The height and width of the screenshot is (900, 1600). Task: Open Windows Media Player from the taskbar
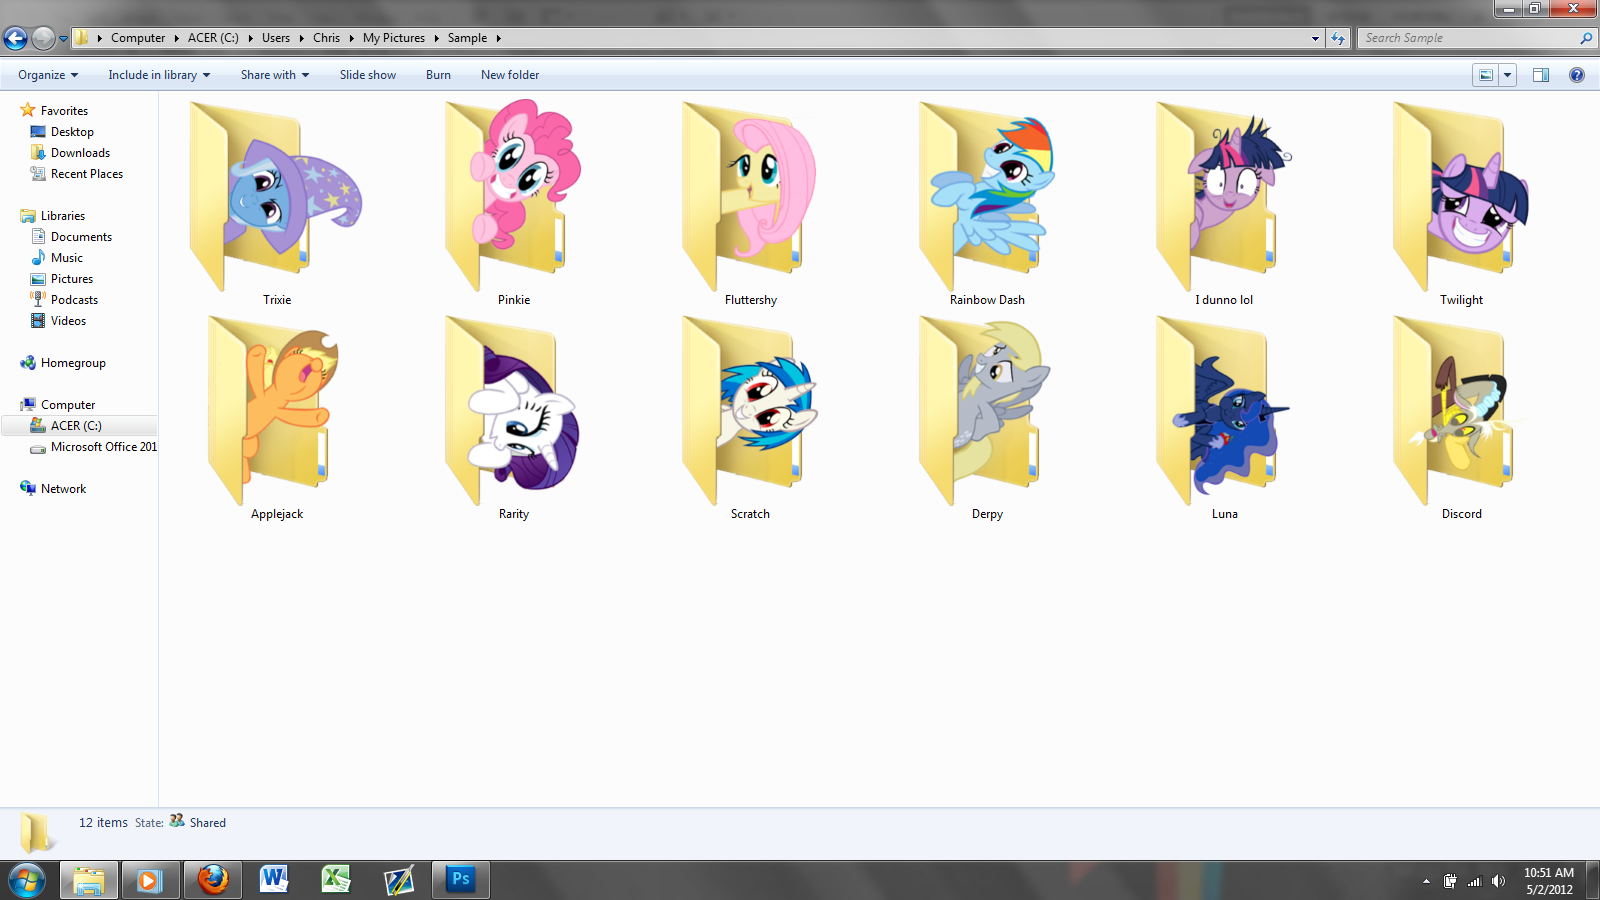click(150, 880)
